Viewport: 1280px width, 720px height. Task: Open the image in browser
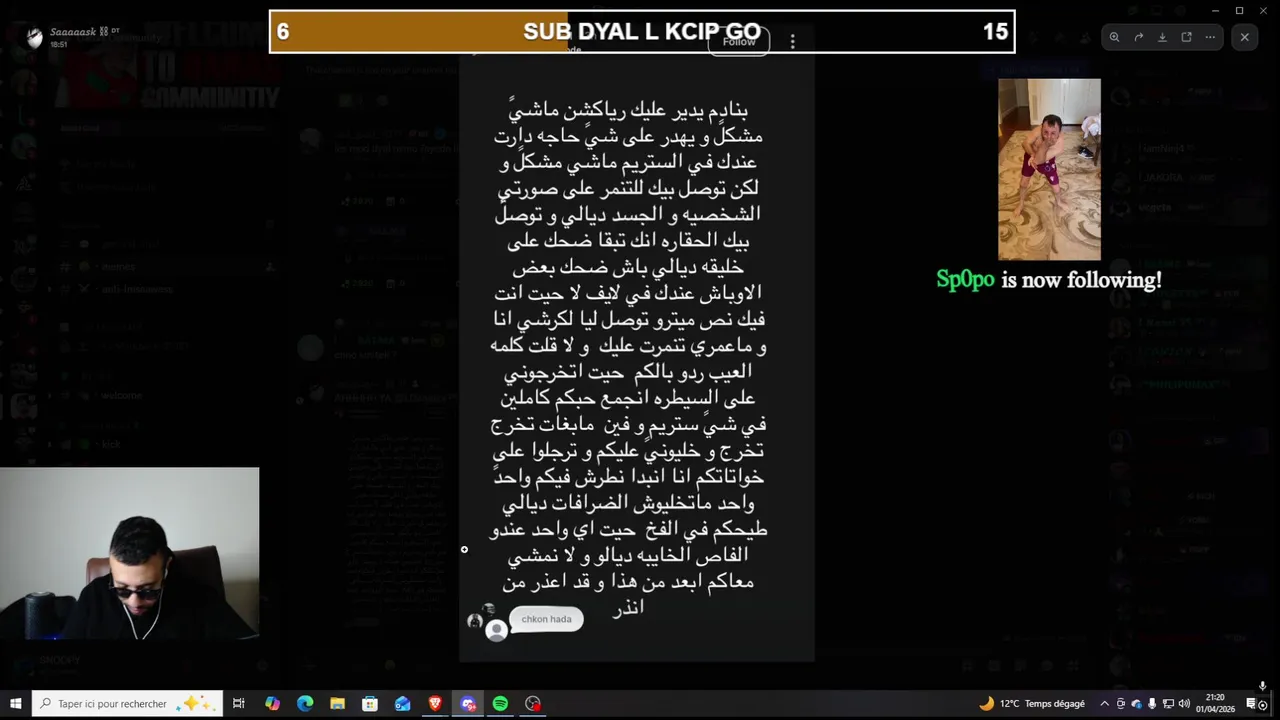click(x=1186, y=37)
